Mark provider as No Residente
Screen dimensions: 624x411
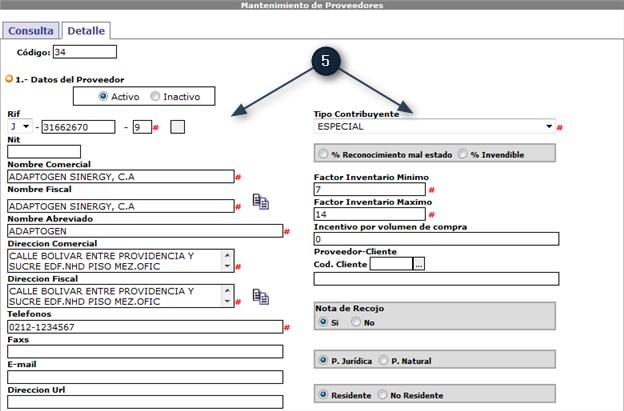(x=382, y=394)
